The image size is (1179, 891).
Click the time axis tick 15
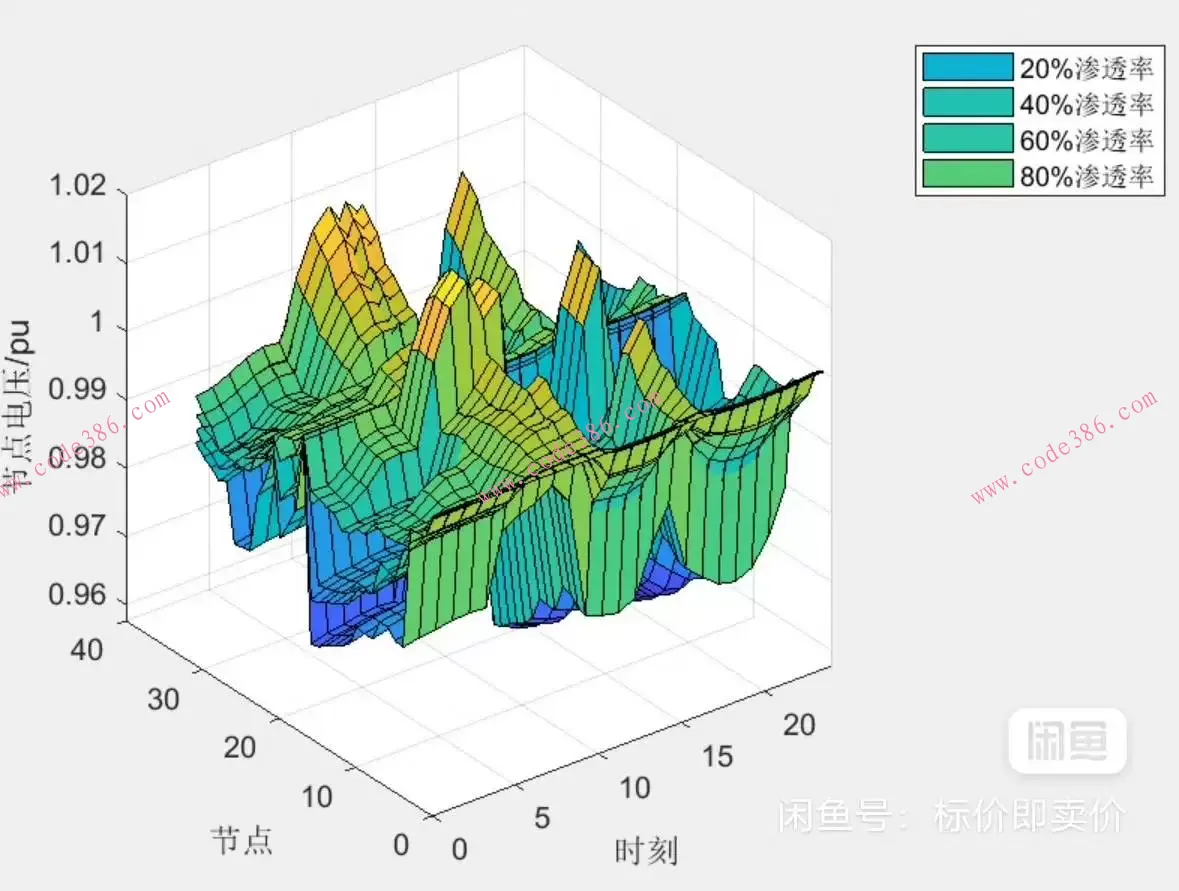[717, 756]
